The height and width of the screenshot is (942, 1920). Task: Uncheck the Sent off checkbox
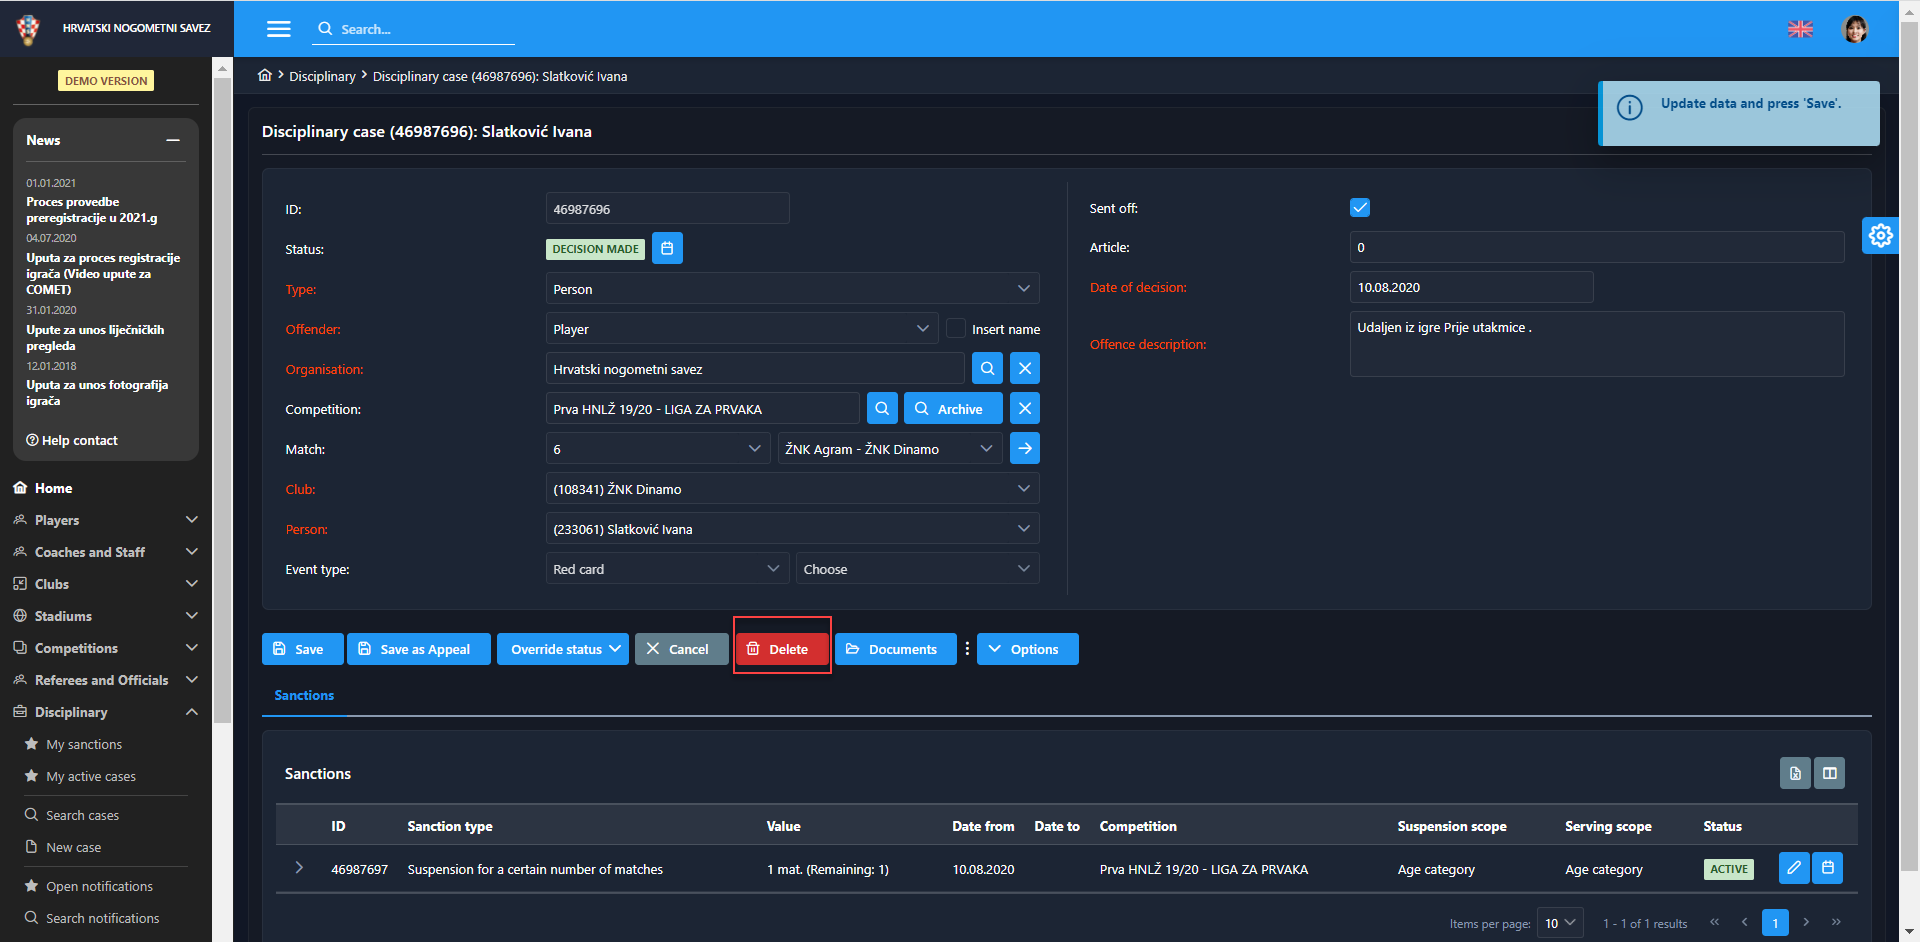tap(1360, 208)
